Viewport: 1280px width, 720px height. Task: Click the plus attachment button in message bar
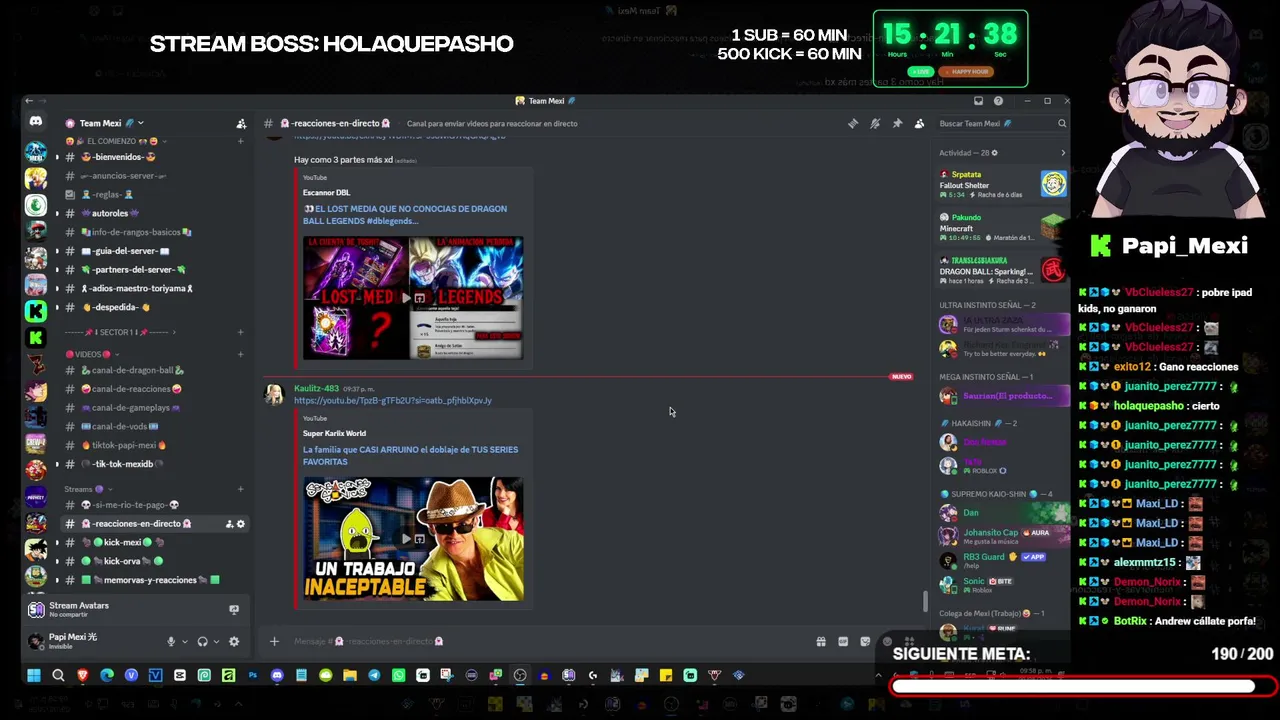274,642
